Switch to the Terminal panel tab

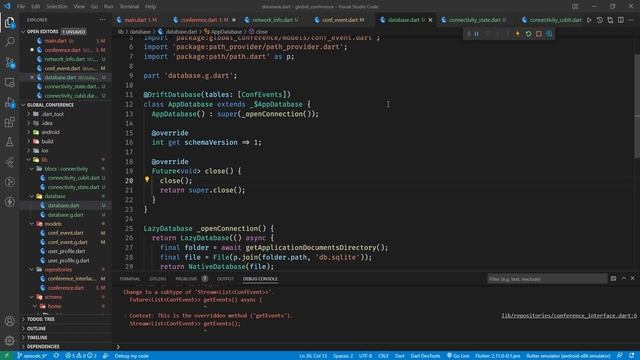[x=130, y=279]
